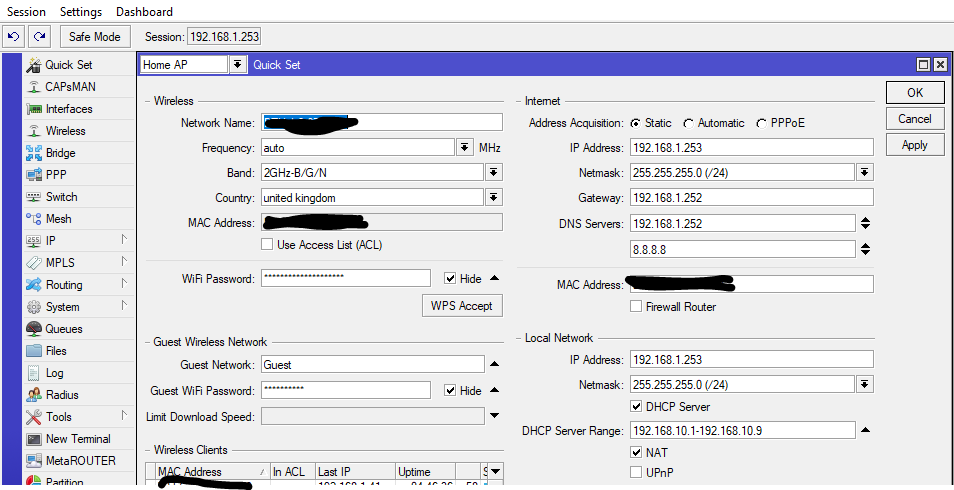Collapse the Guest Network field arrow
Screen dimensions: 954x490
(x=495, y=365)
